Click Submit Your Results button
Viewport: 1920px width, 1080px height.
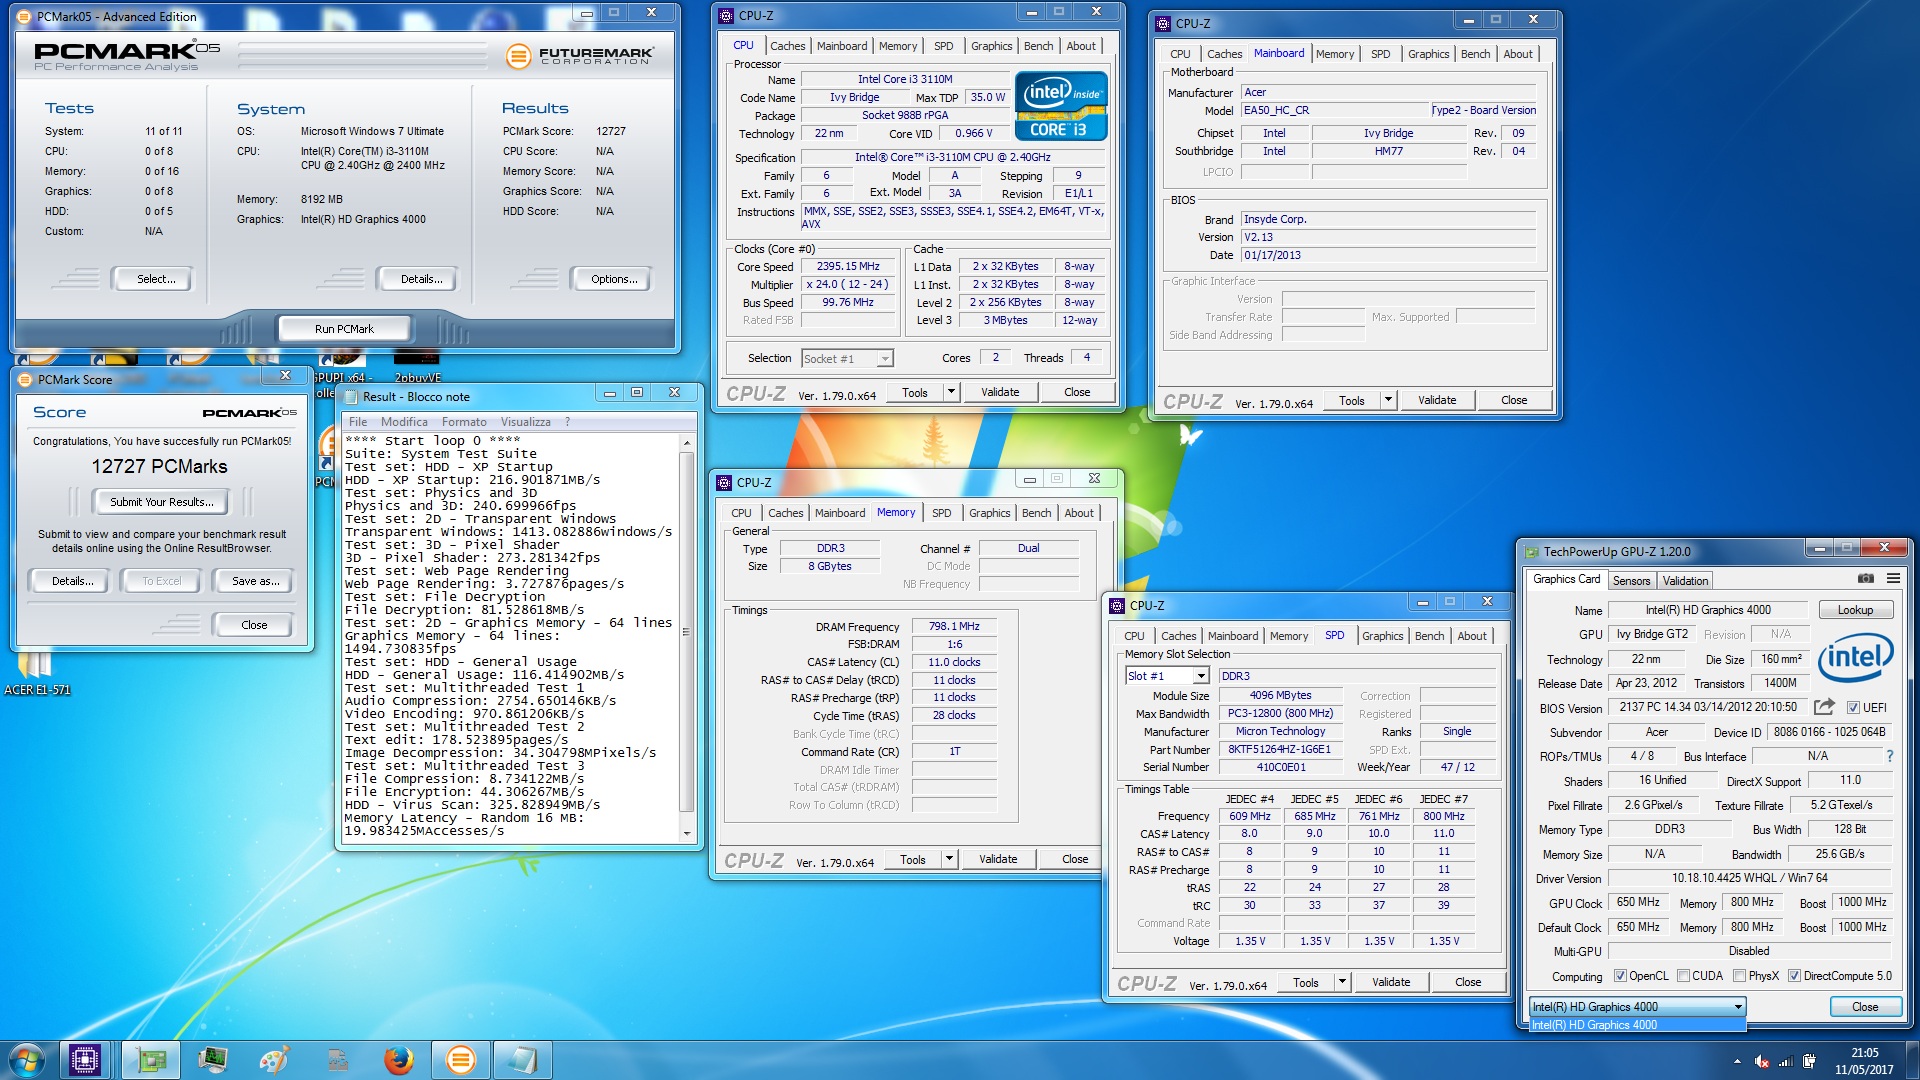coord(161,502)
